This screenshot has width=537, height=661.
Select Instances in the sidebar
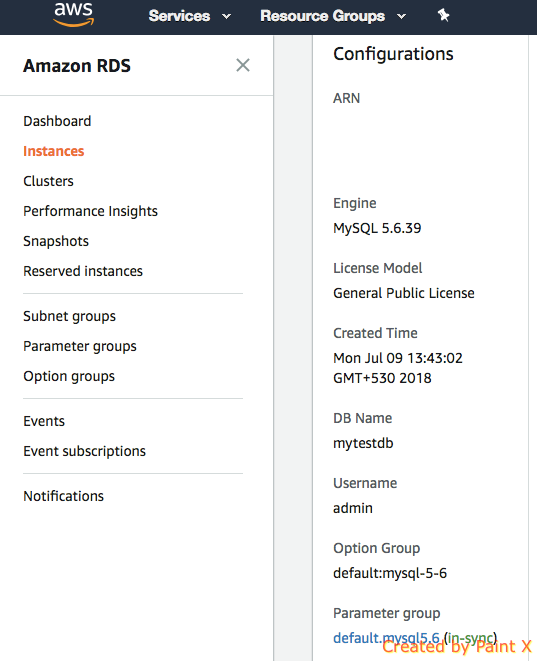click(54, 151)
